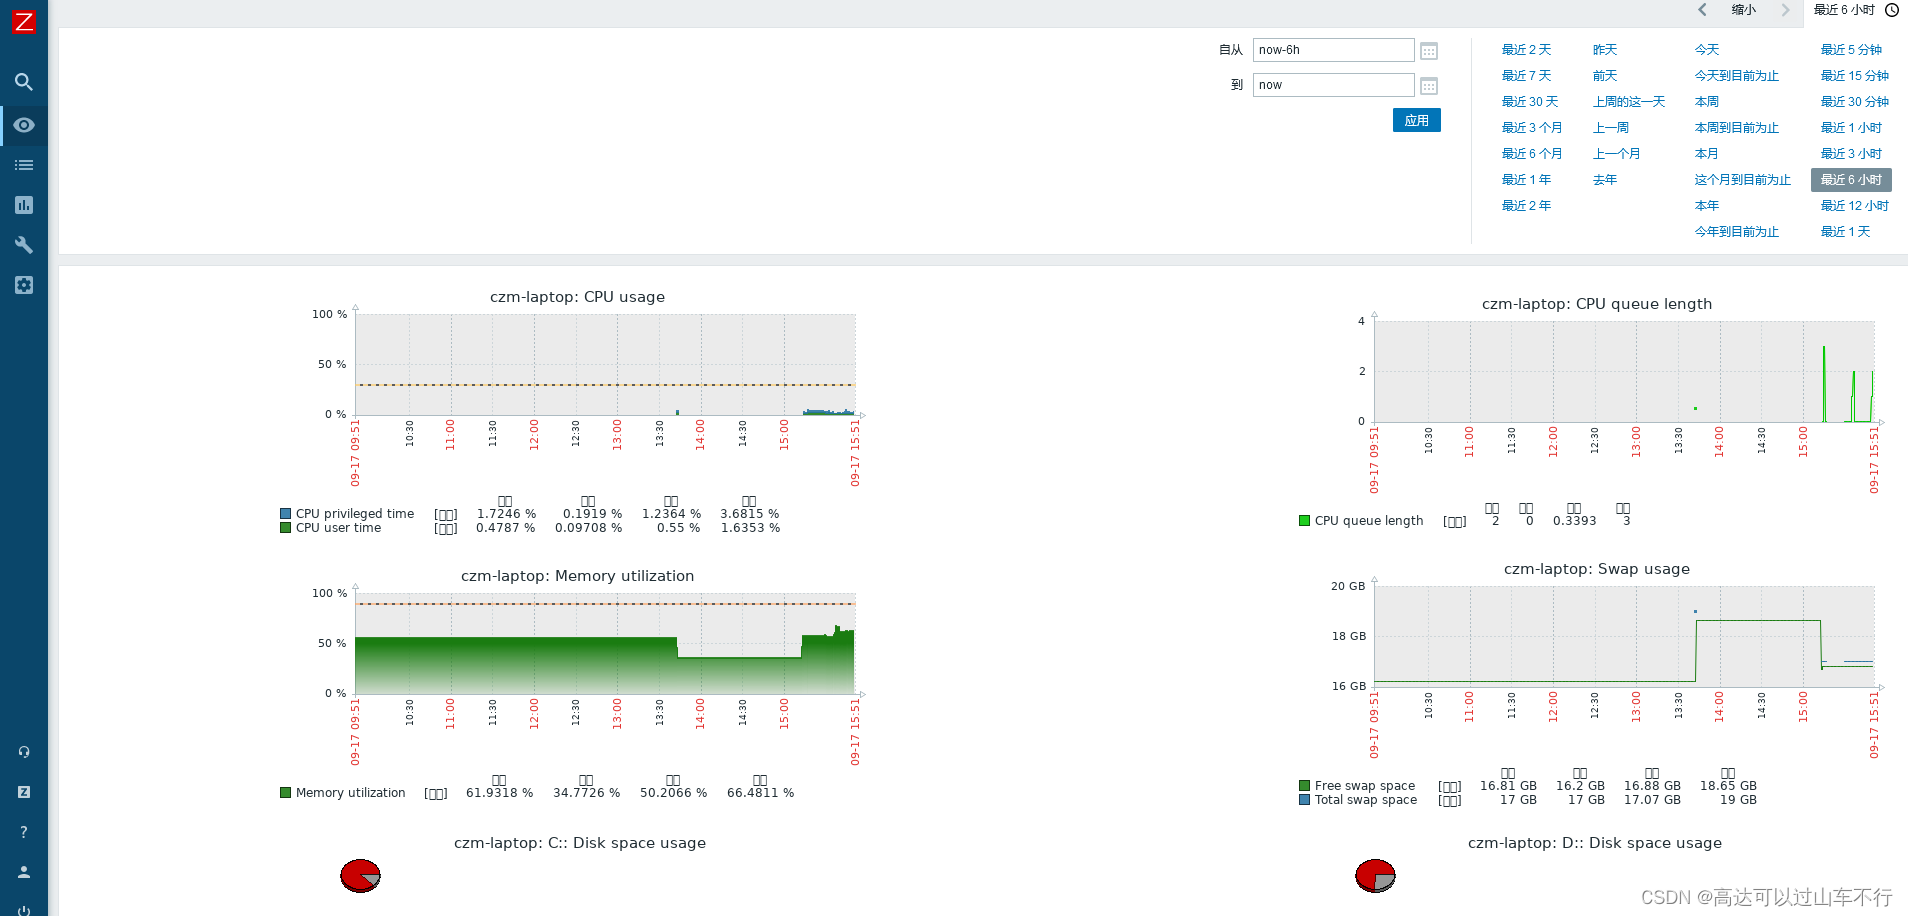Viewport: 1908px width, 916px height.
Task: Click the CPU privileged time legend swatch
Action: point(286,514)
